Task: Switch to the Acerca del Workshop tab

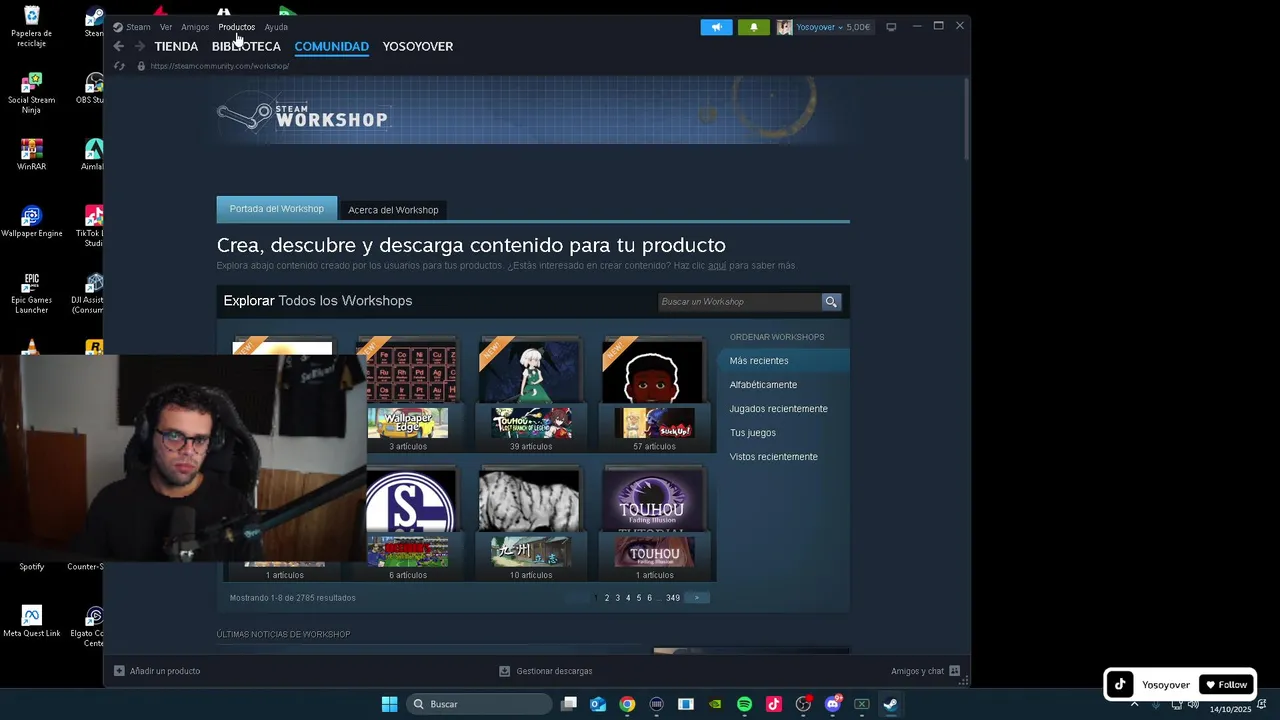Action: click(393, 210)
